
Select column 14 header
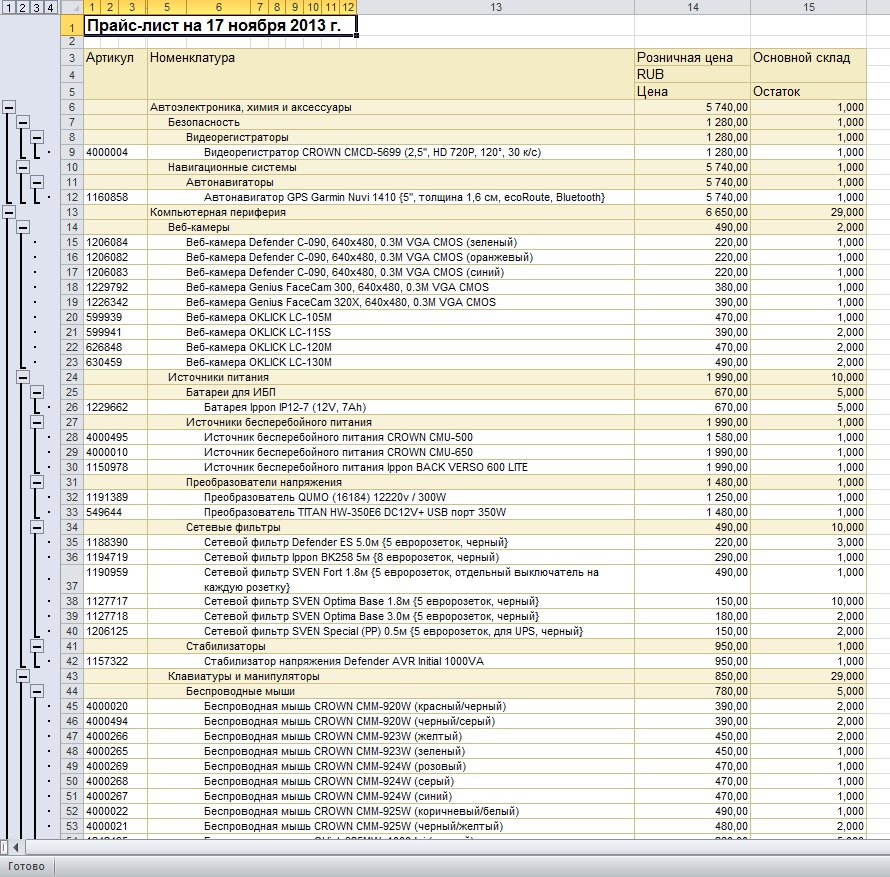pyautogui.click(x=692, y=7)
